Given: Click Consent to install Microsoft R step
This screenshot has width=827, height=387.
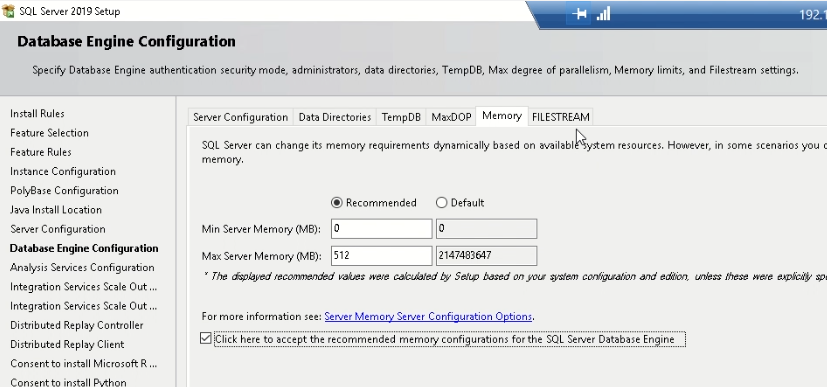Looking at the screenshot, I should 83,364.
